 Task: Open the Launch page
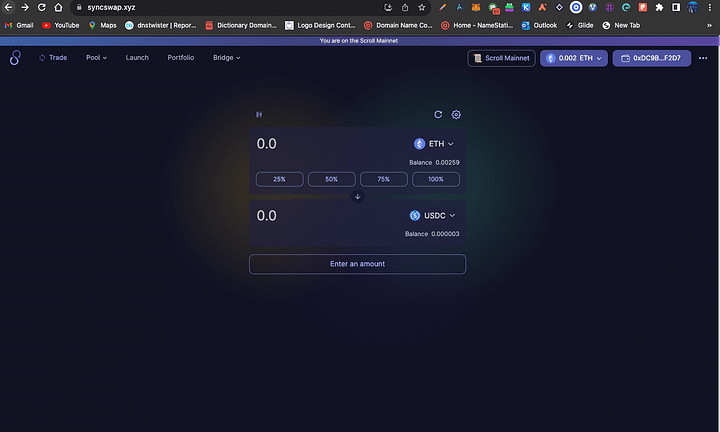137,58
